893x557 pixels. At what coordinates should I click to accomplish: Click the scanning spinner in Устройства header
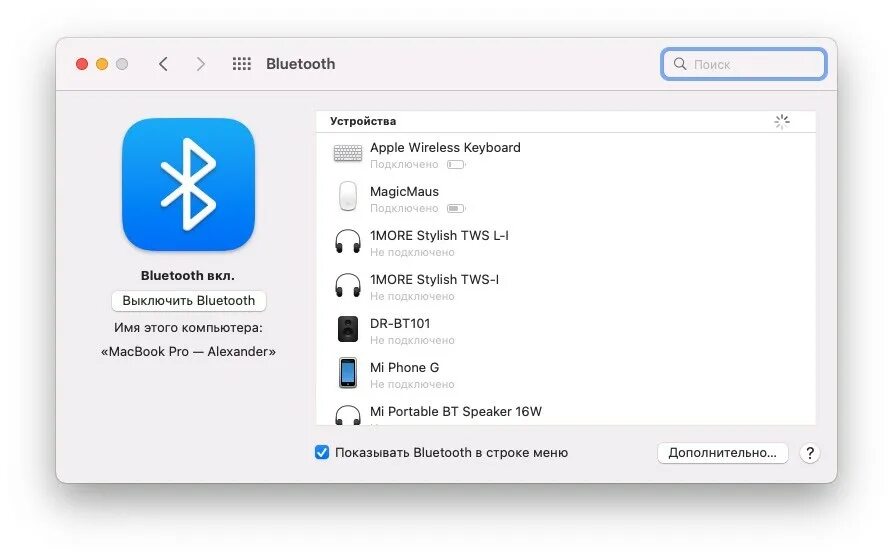pyautogui.click(x=782, y=121)
